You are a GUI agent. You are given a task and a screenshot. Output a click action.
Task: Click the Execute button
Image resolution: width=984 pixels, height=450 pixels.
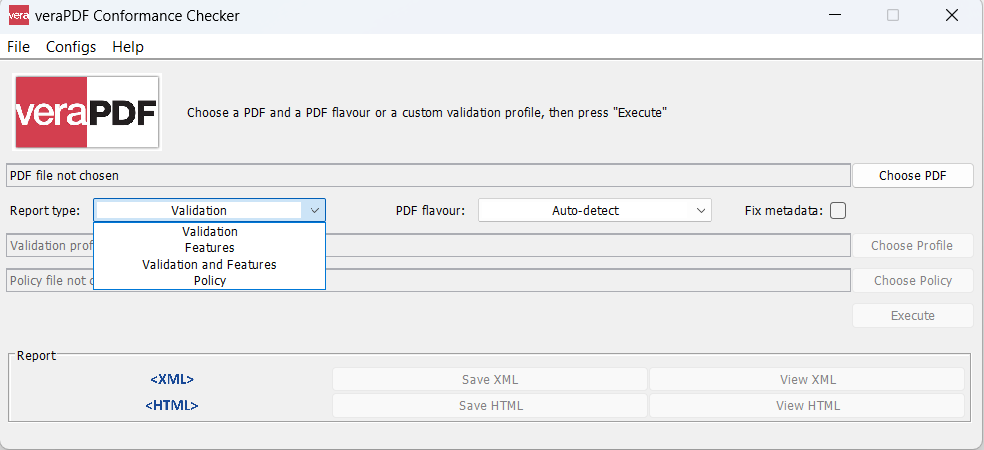(x=912, y=316)
